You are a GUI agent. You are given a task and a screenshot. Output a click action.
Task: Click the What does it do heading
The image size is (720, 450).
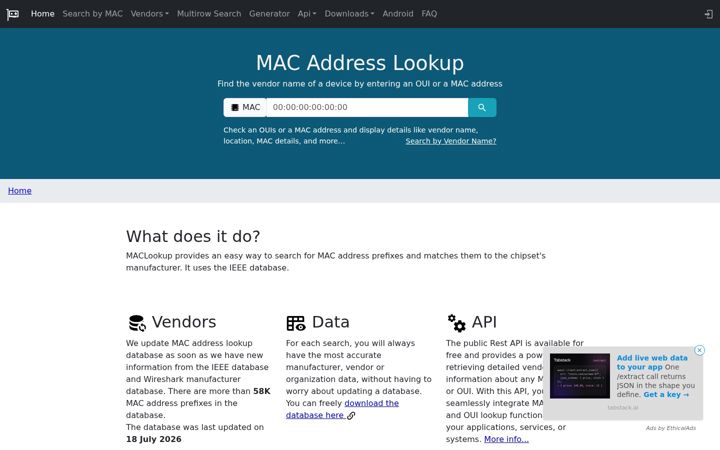point(193,236)
